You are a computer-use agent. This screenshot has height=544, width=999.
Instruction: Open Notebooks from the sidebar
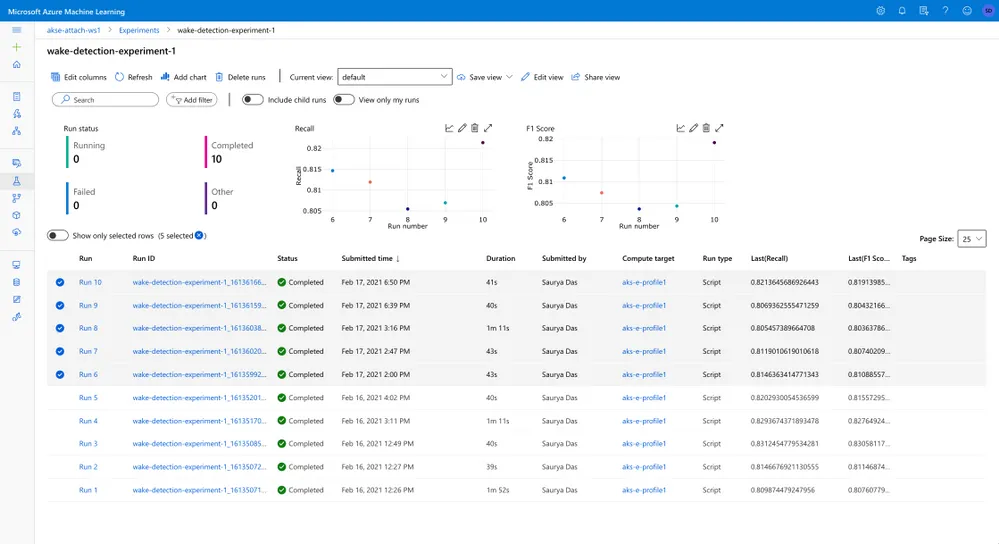click(x=17, y=97)
